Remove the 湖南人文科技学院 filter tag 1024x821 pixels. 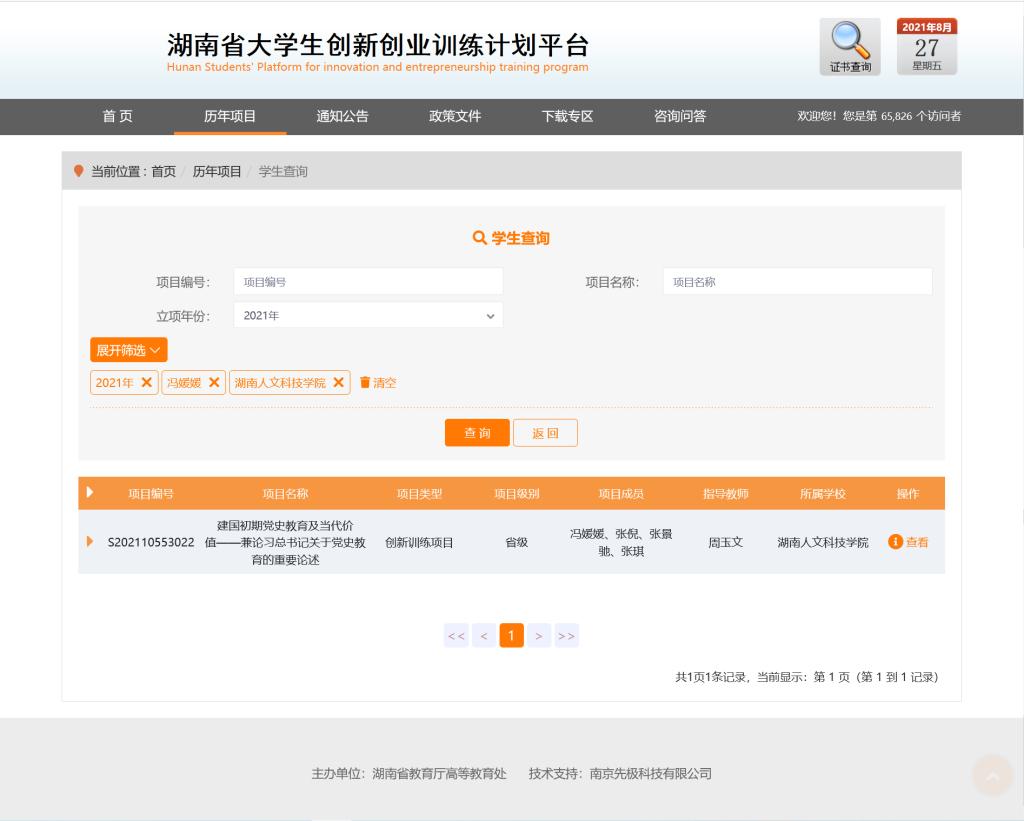point(339,383)
